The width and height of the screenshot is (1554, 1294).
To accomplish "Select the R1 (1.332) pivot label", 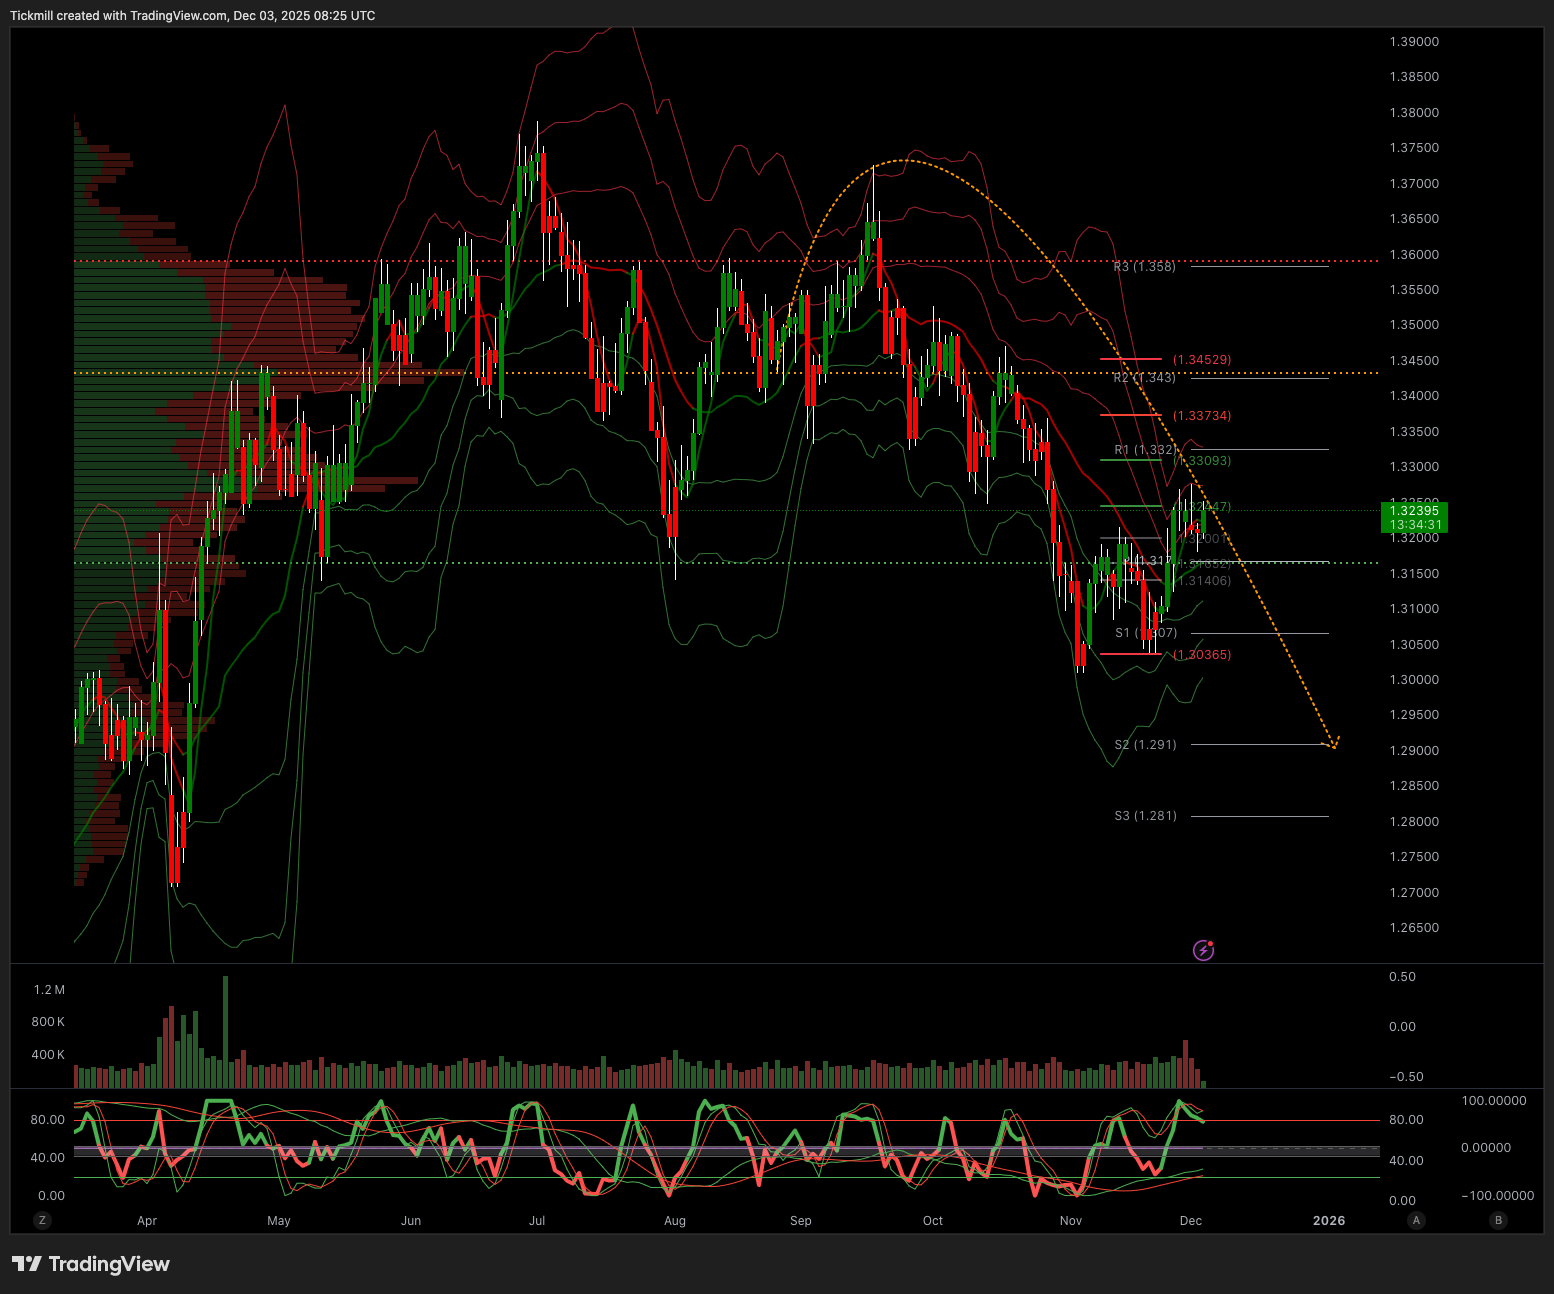I will pos(1145,450).
